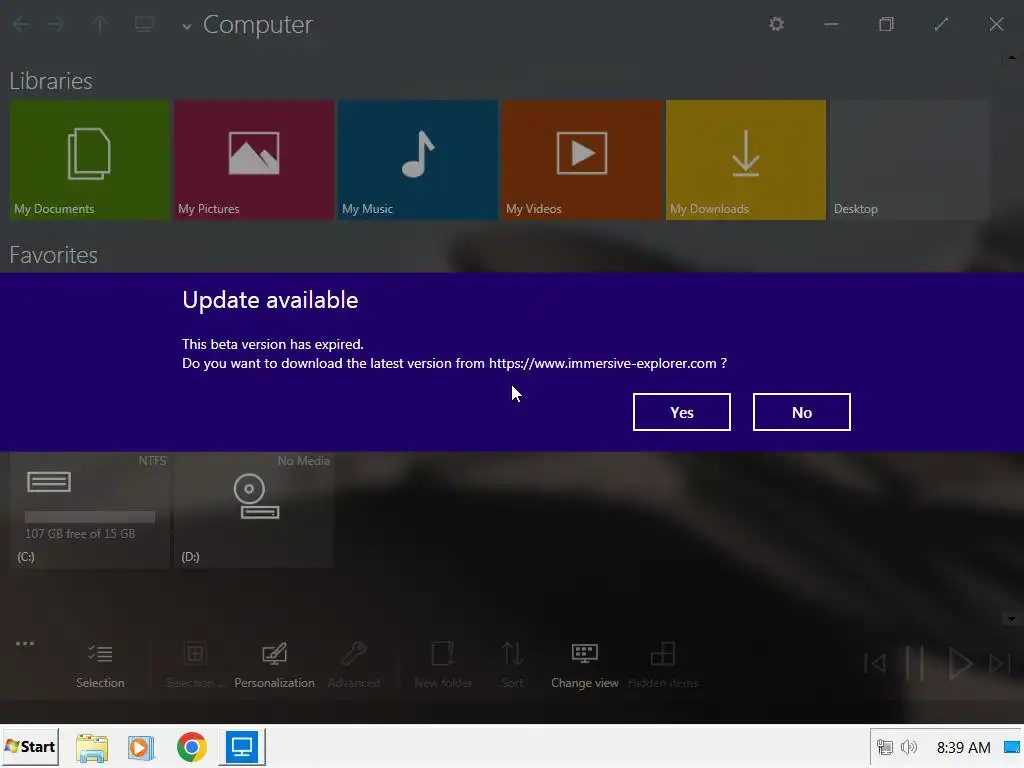Open the My Videos library tile
This screenshot has width=1024, height=768.
click(581, 160)
